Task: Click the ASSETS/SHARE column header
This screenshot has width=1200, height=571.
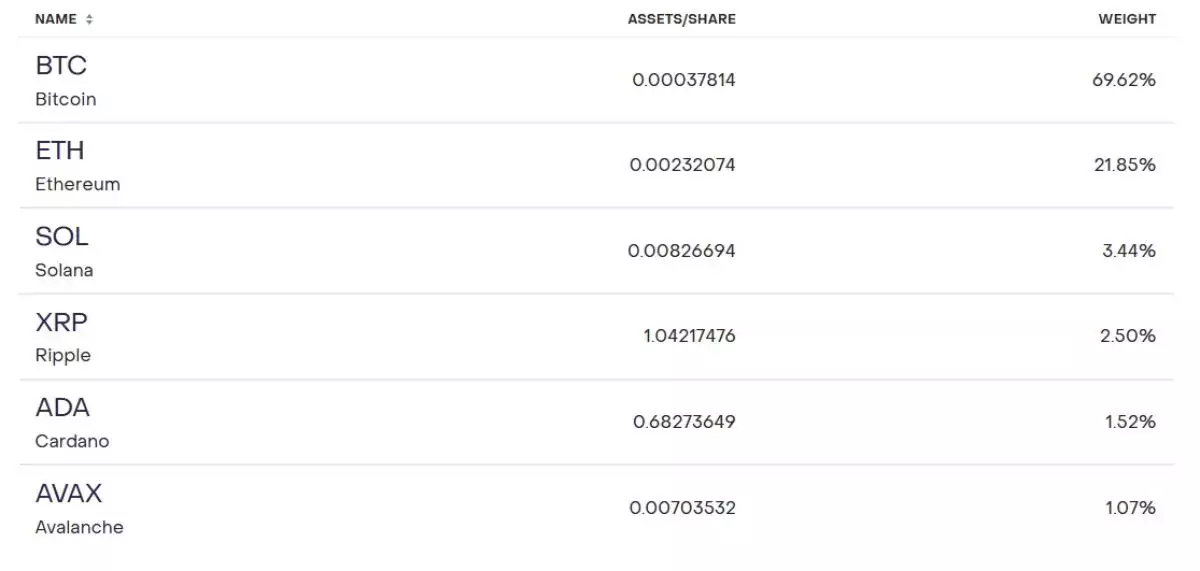Action: point(682,19)
